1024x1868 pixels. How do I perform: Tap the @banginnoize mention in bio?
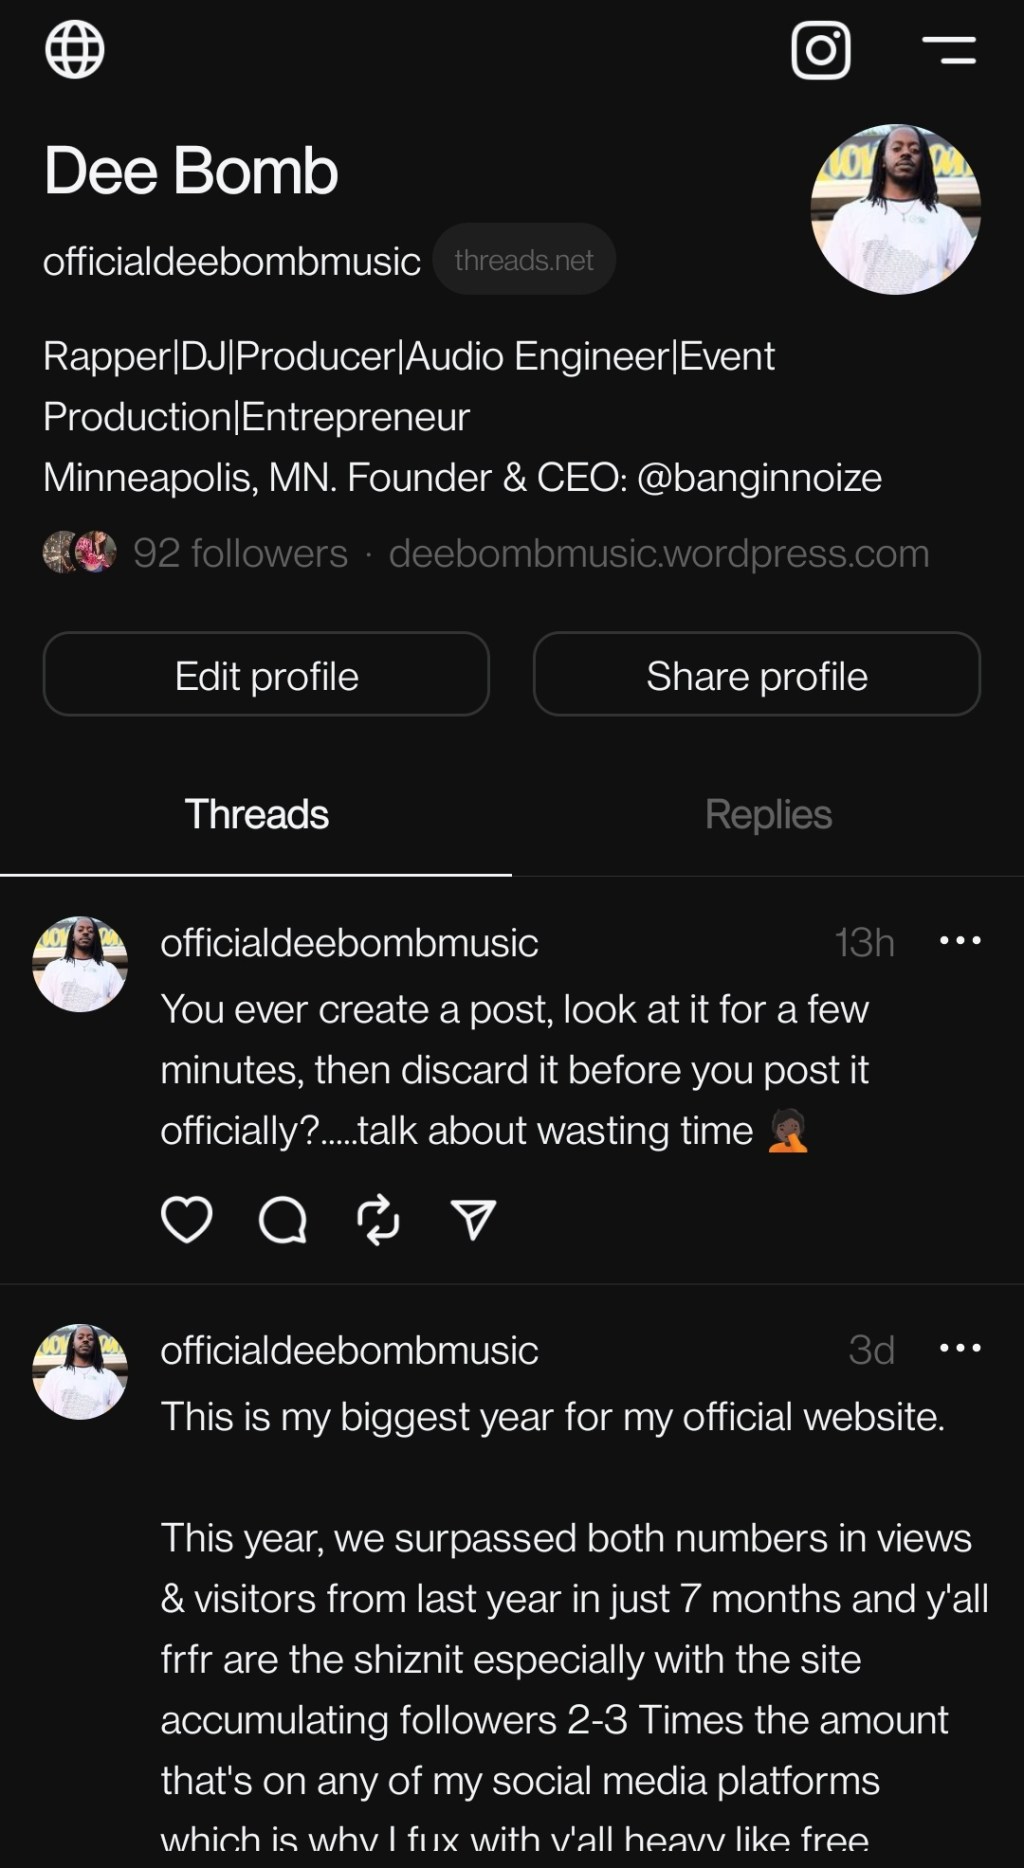coord(759,478)
